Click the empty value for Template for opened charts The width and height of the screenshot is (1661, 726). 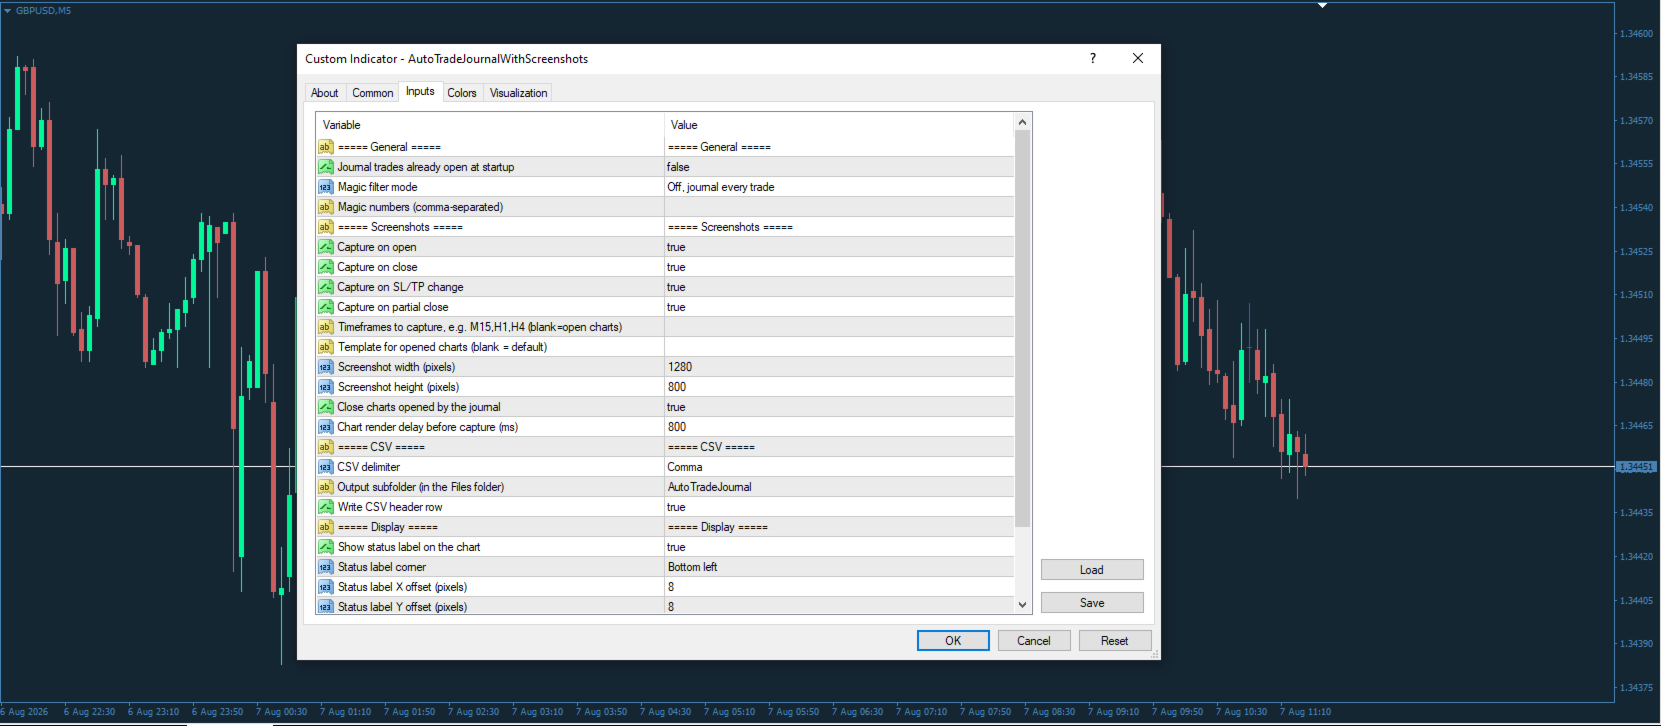839,347
